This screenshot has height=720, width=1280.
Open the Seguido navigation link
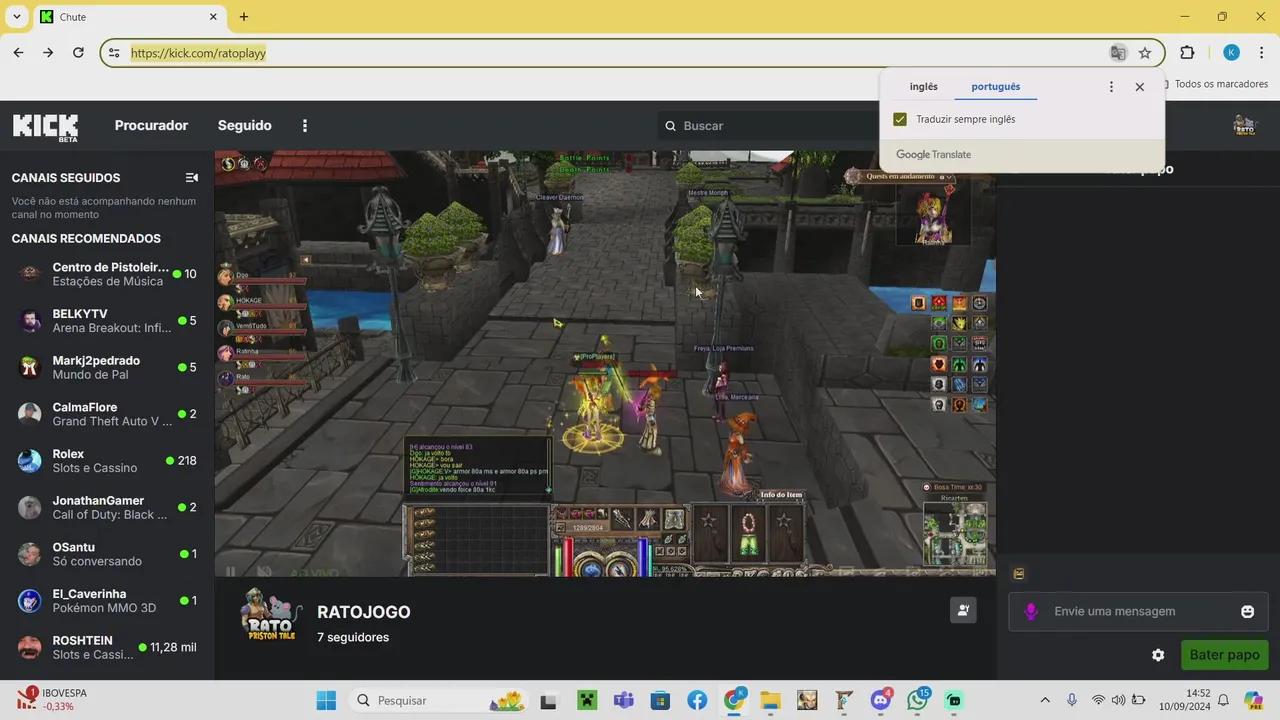pyautogui.click(x=245, y=126)
